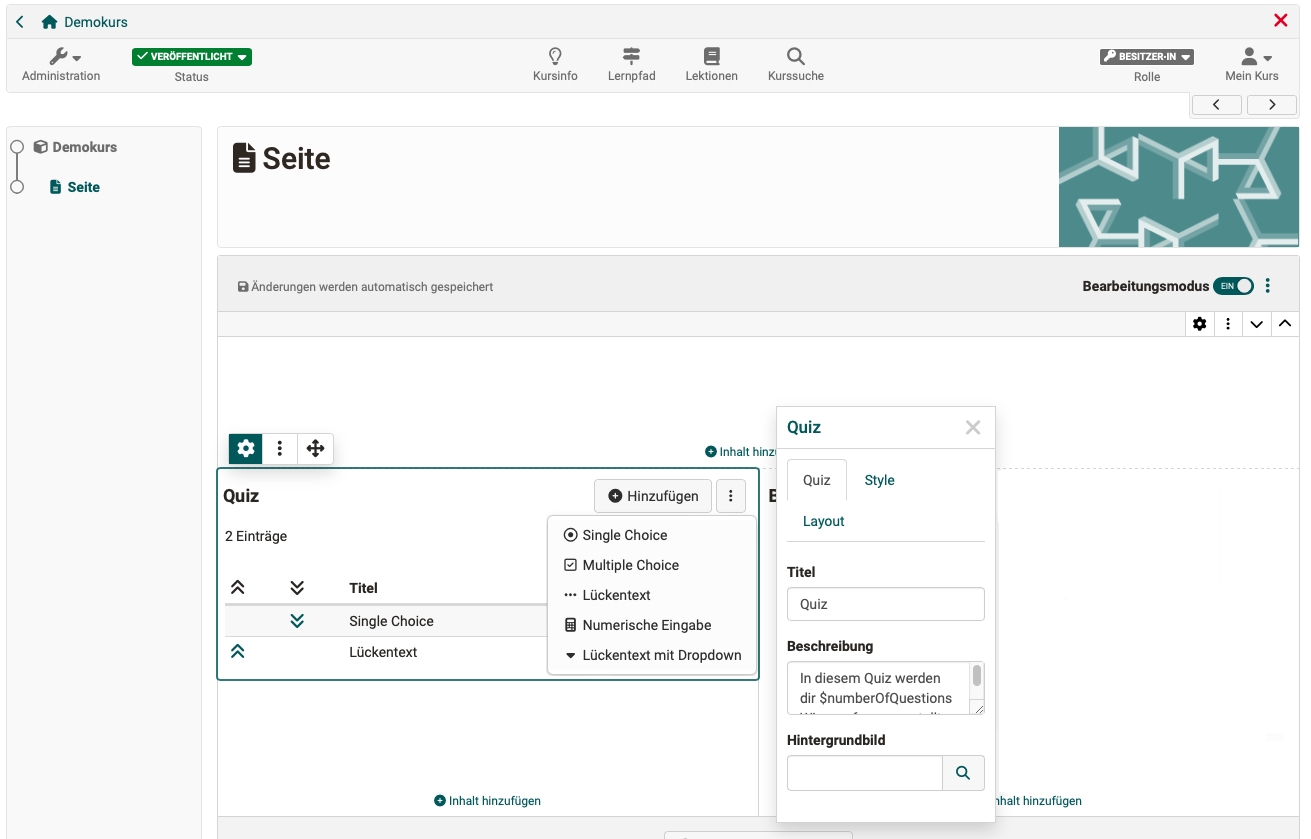The width and height of the screenshot is (1311, 839).
Task: Select the Single Choice table entry
Action: coord(391,621)
